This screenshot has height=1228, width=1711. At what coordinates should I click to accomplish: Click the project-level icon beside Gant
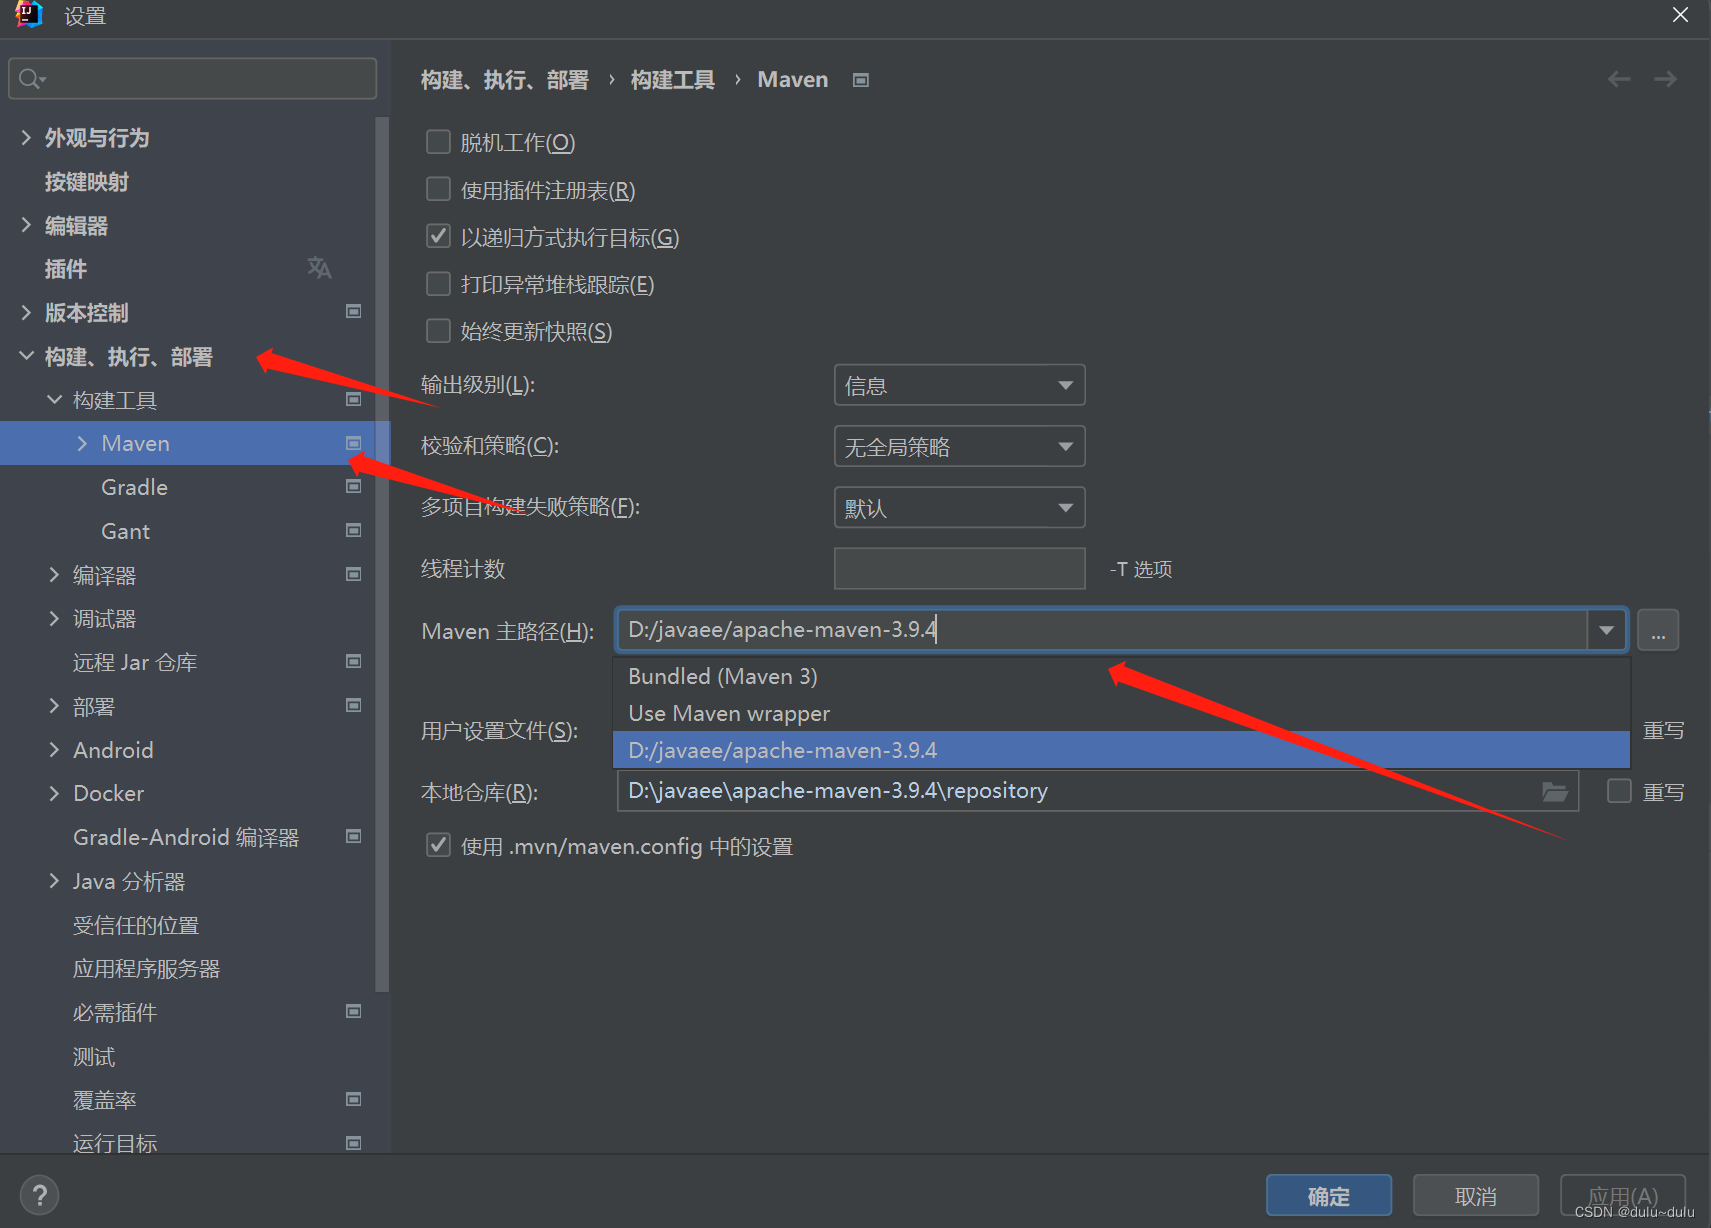tap(353, 531)
